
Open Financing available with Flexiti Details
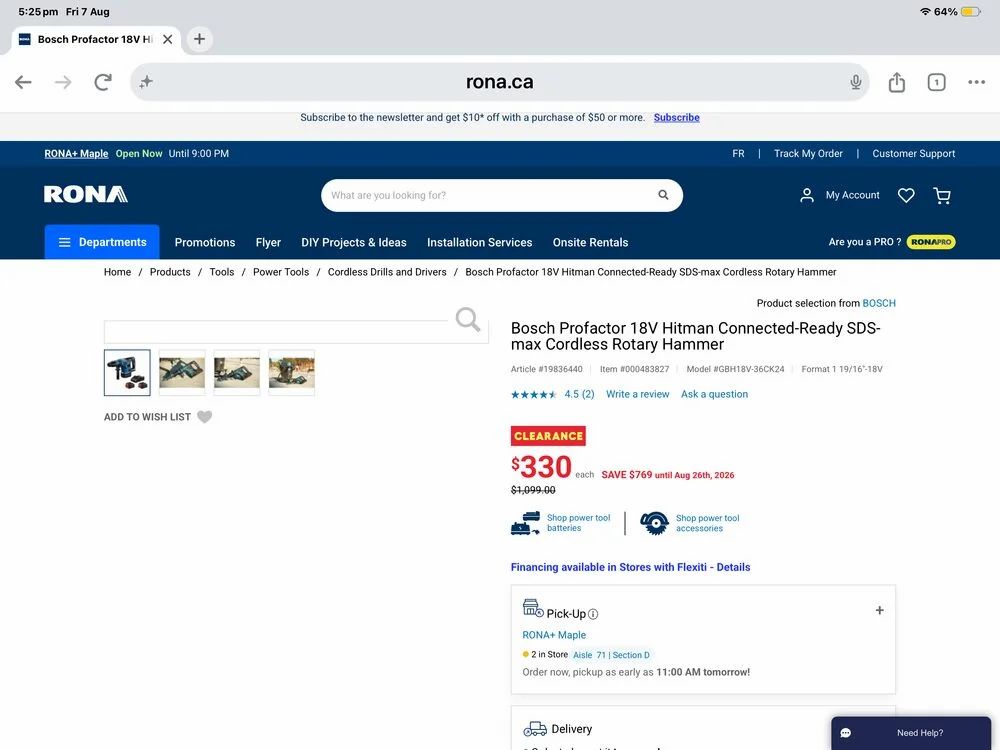point(630,567)
